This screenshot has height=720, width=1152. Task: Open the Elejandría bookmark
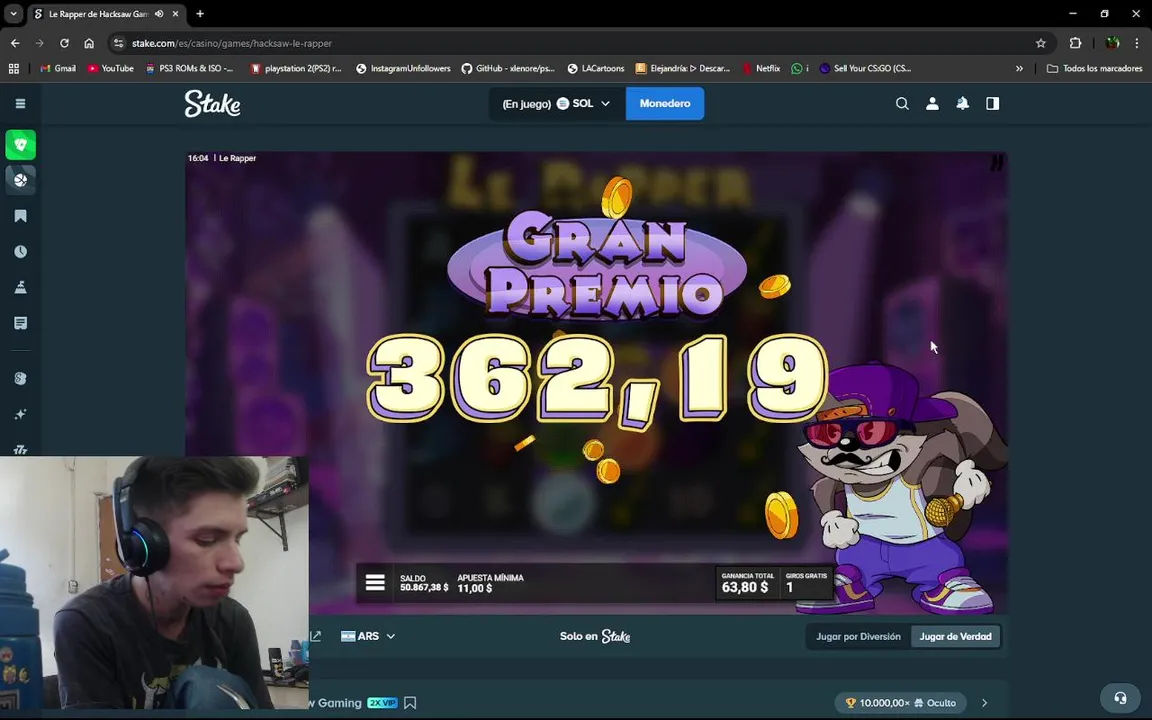[x=683, y=68]
